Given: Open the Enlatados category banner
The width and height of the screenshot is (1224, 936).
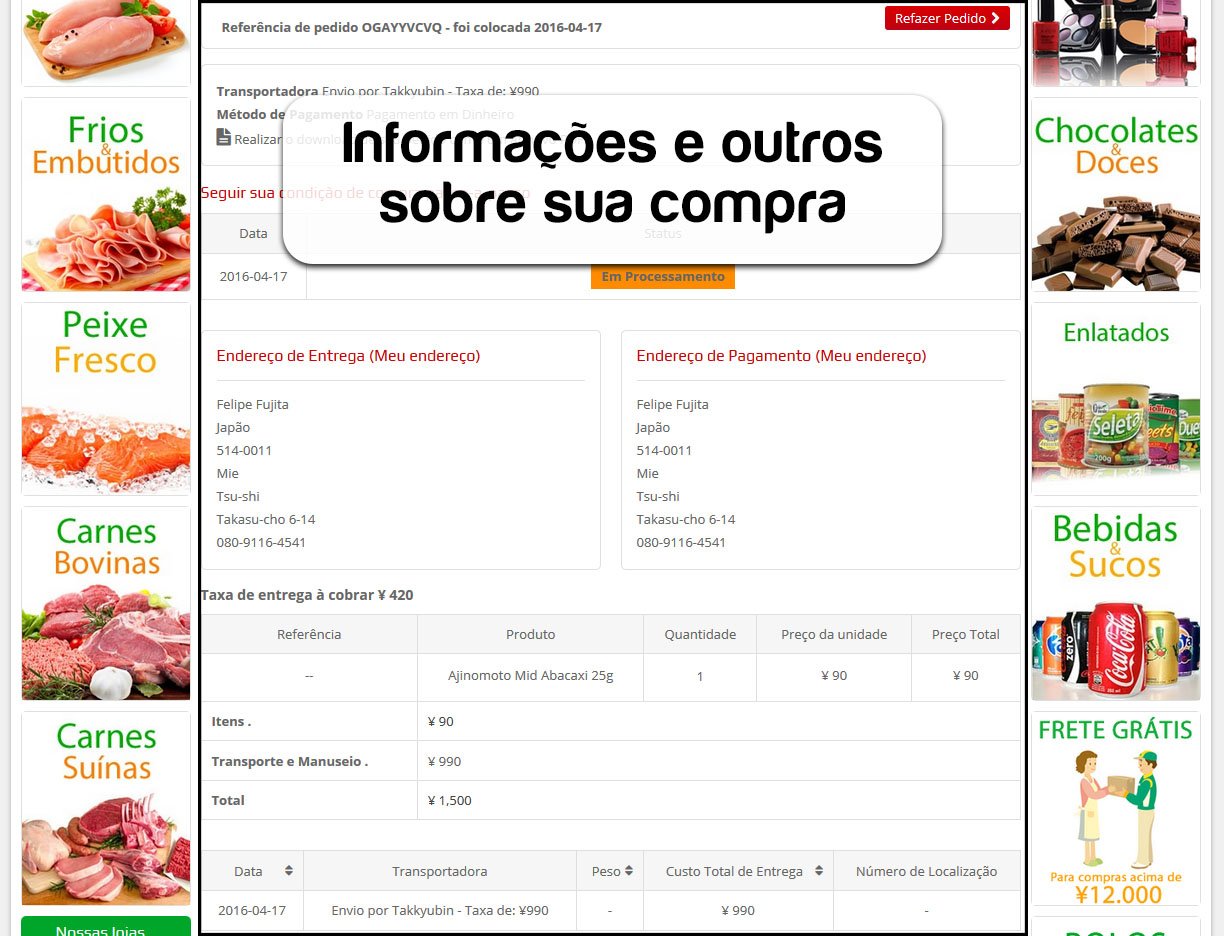Looking at the screenshot, I should 1115,398.
